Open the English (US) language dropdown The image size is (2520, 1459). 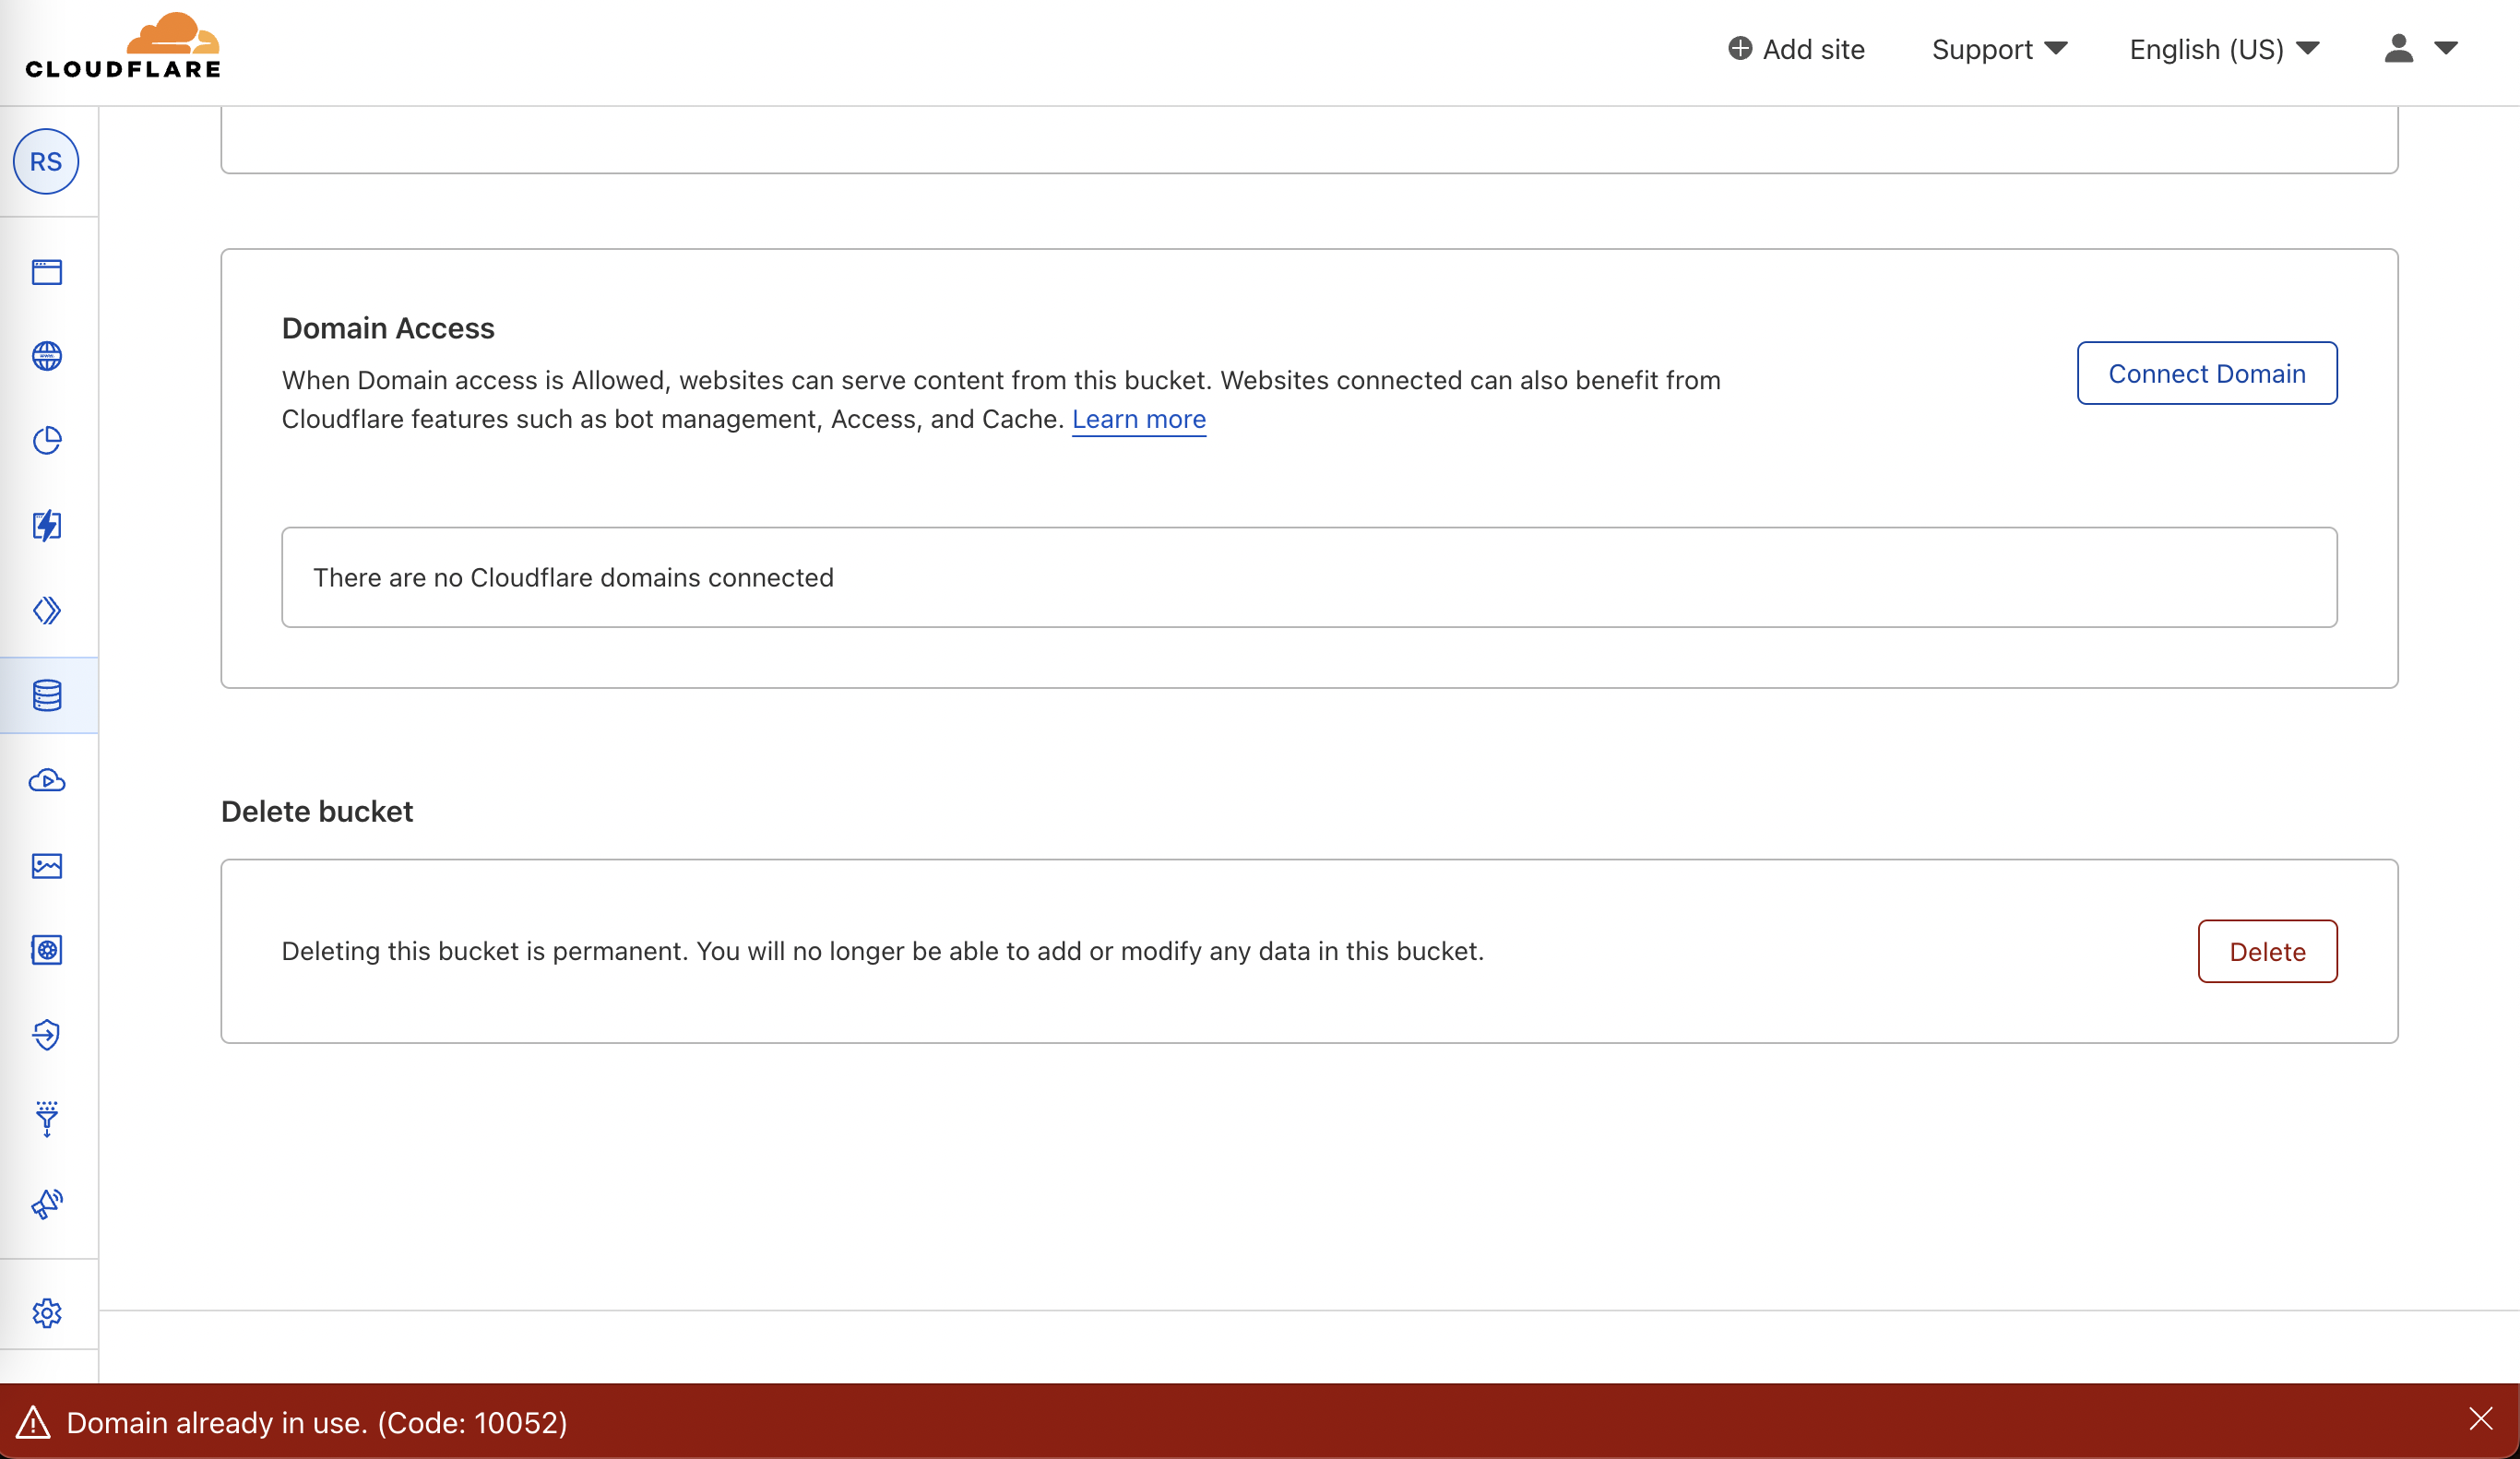pyautogui.click(x=2222, y=49)
